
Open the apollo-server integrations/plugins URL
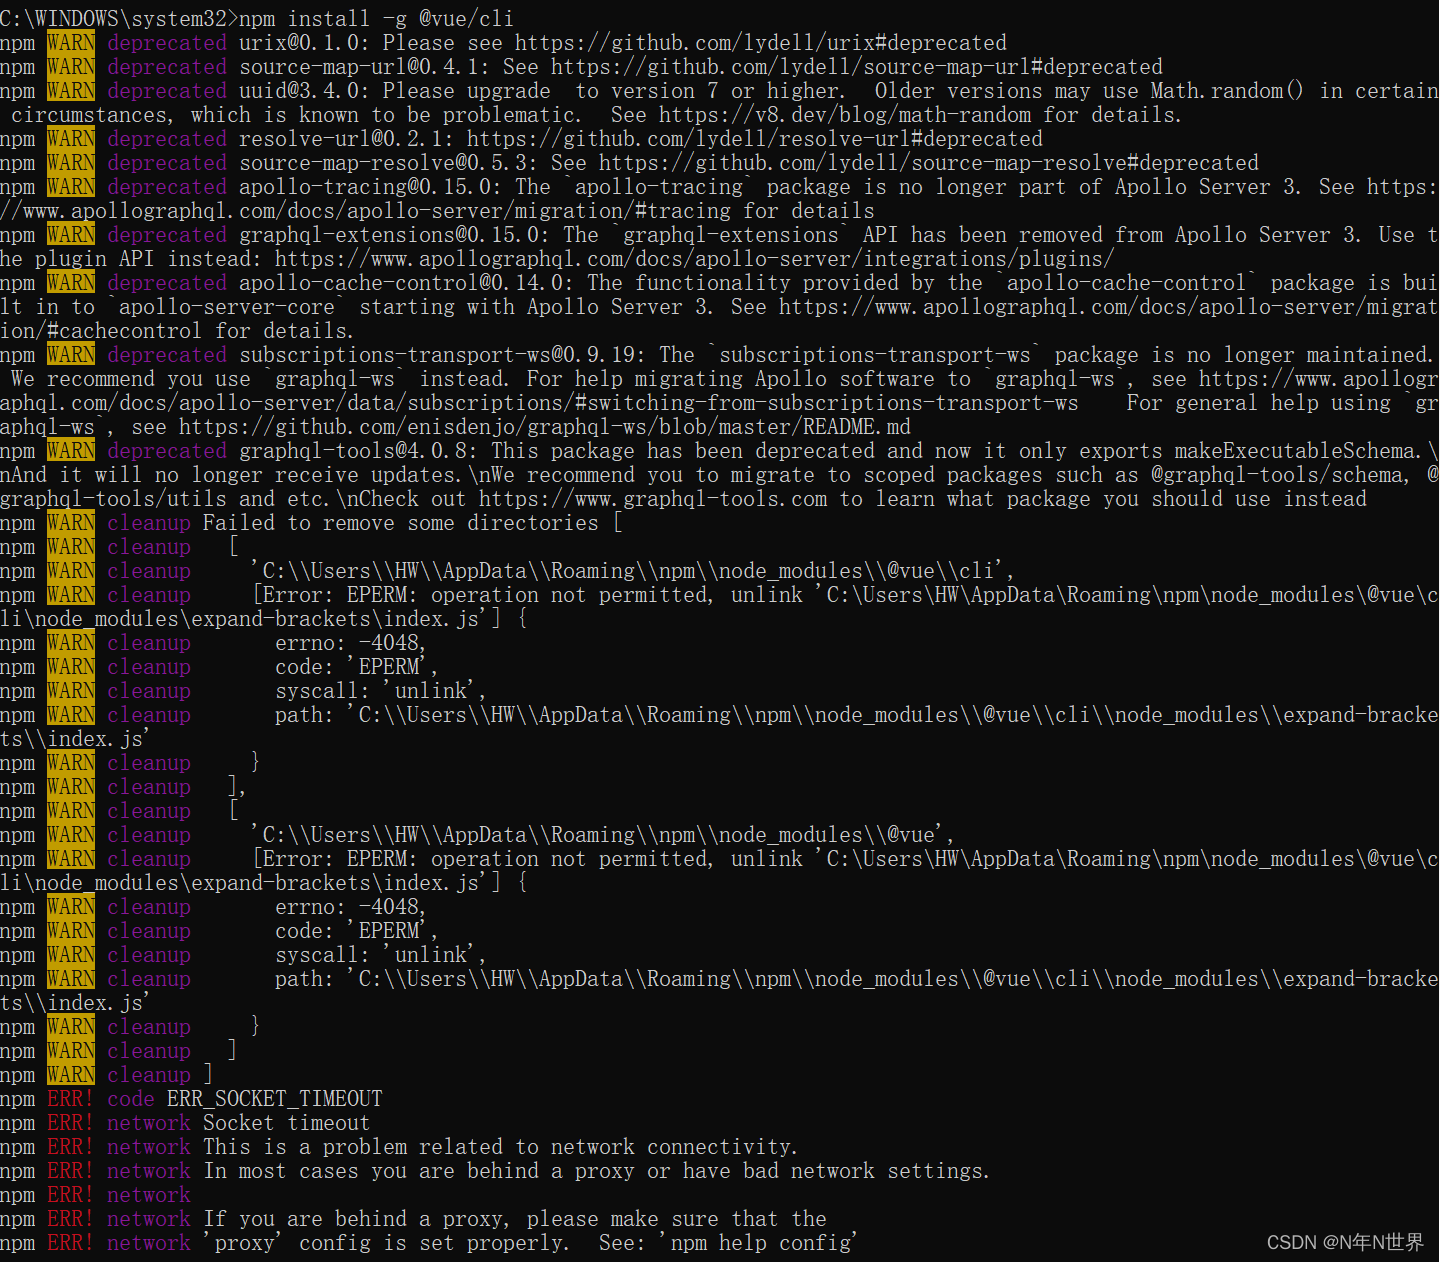click(x=694, y=259)
